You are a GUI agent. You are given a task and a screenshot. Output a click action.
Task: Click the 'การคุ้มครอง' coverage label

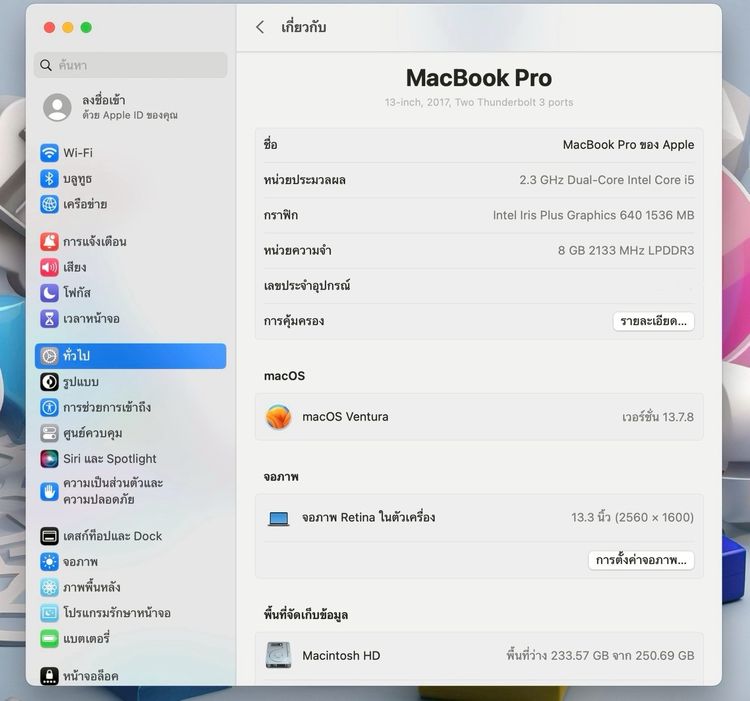pyautogui.click(x=294, y=321)
